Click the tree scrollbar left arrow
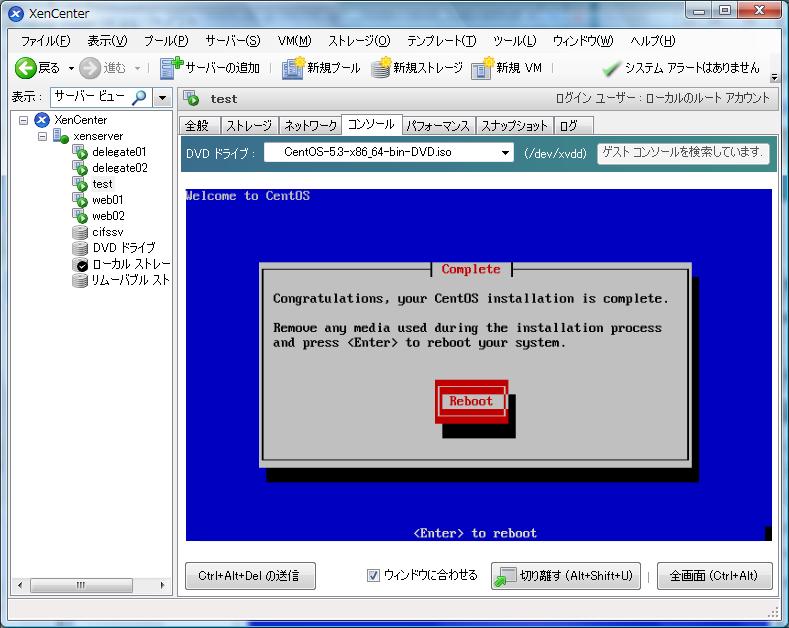789x628 pixels. [20, 585]
